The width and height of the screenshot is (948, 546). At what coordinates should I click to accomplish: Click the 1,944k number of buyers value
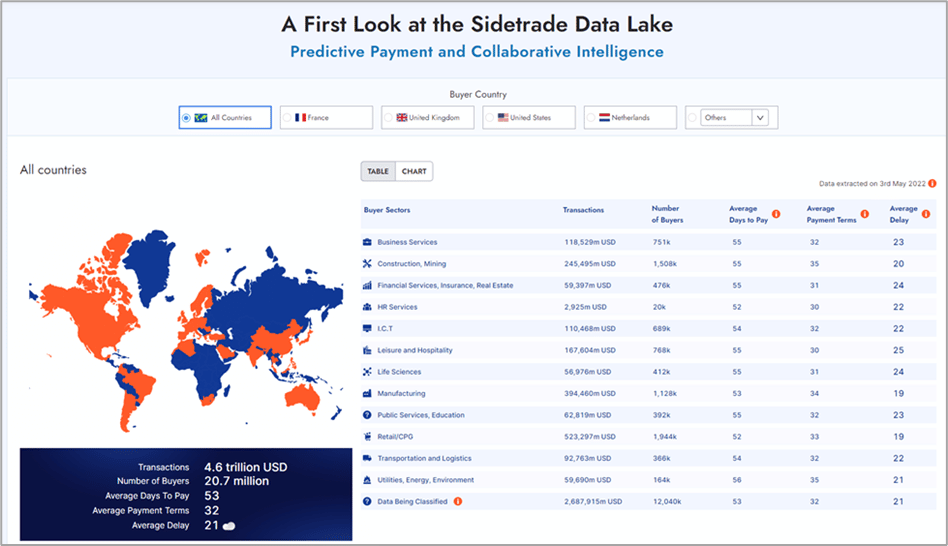point(664,437)
